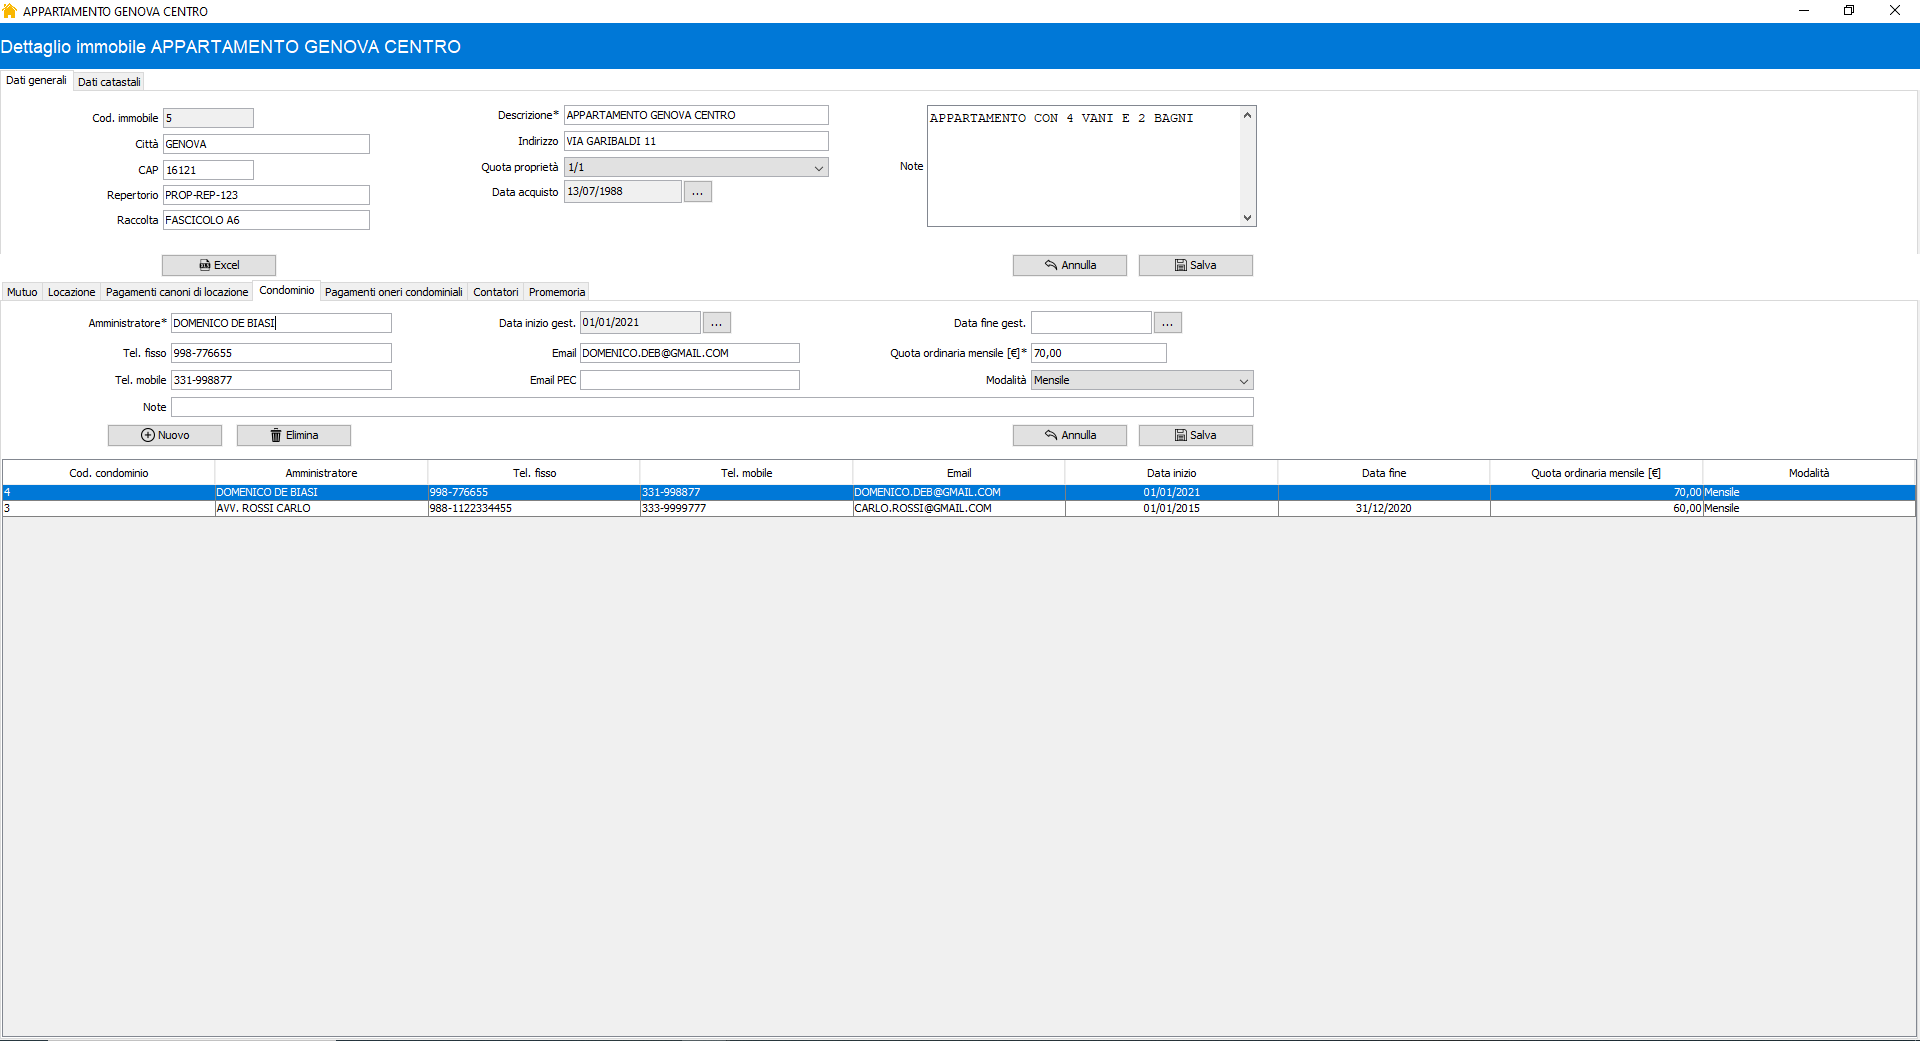Undo property changes with upper Annulla
1920x1041 pixels.
1069,265
